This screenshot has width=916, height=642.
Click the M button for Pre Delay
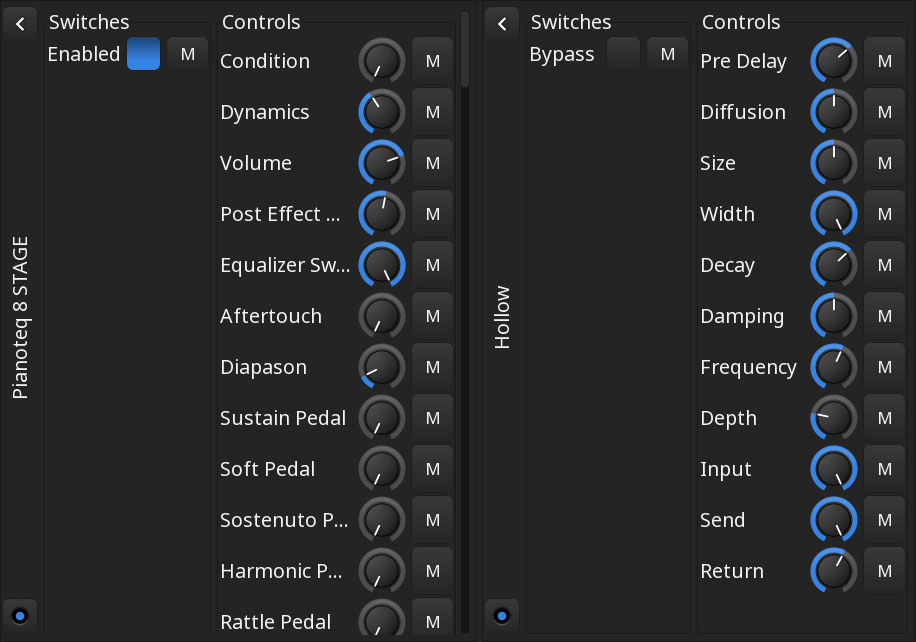point(885,61)
